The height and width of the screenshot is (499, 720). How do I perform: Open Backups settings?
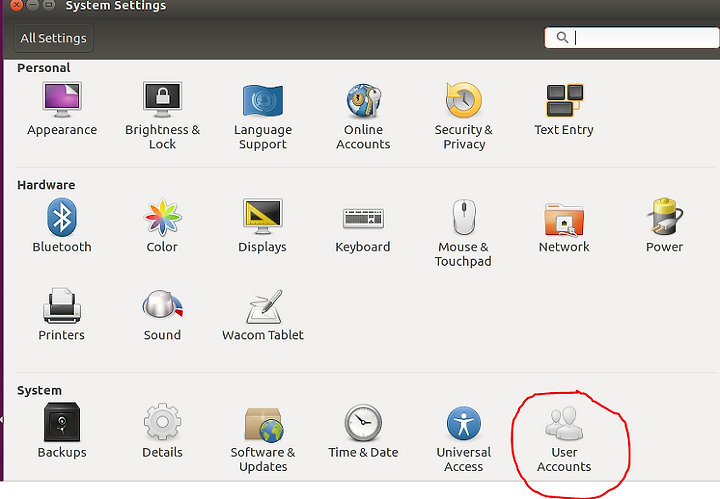click(62, 431)
